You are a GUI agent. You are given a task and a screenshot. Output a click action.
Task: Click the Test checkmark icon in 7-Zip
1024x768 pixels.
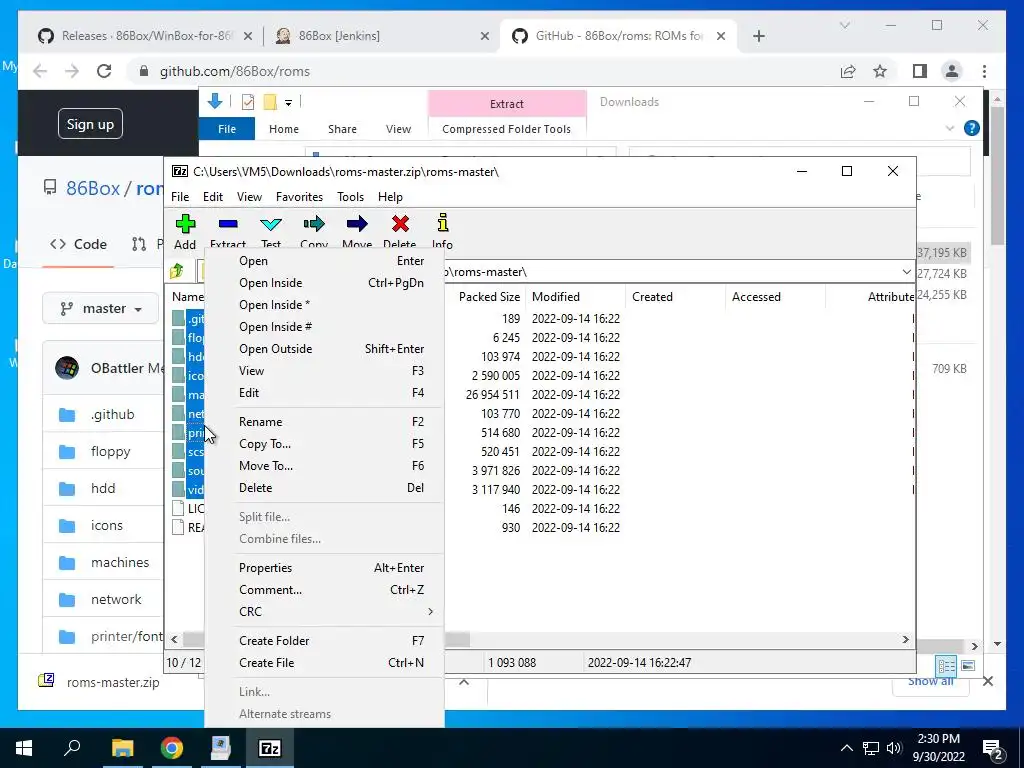click(x=271, y=225)
